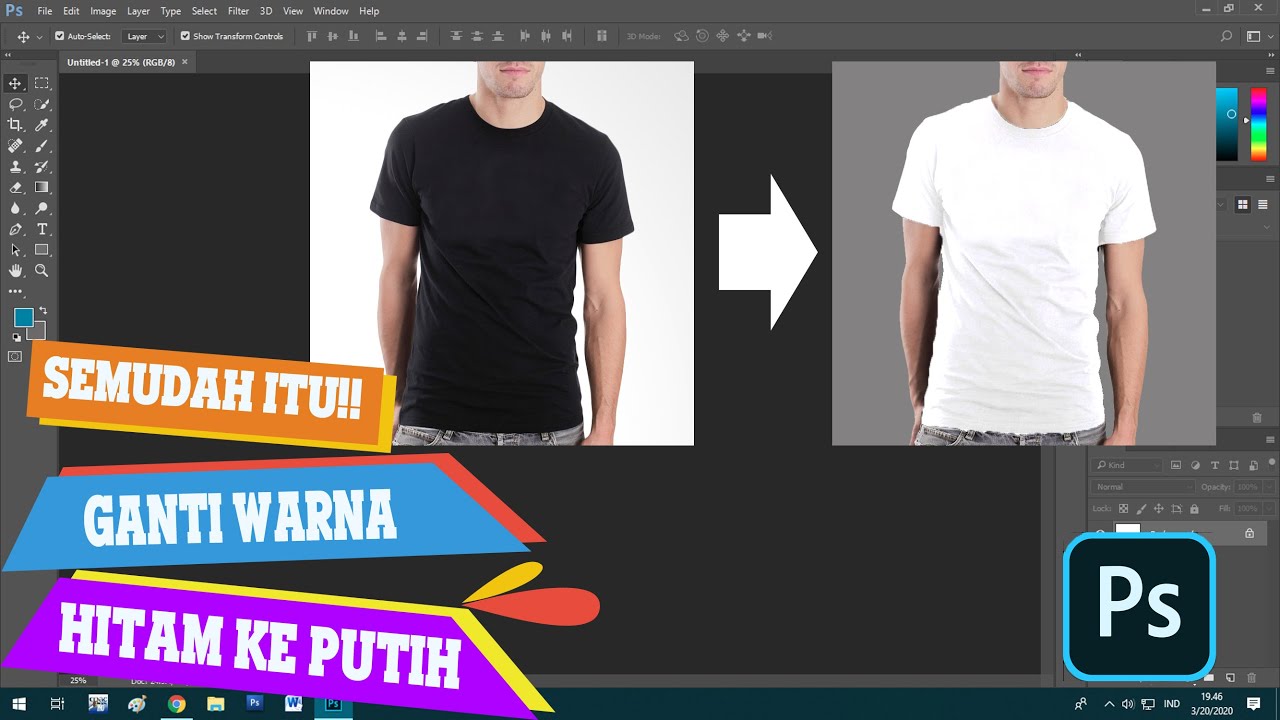Open the Edit Toolbar three-dots button
1280x720 pixels.
pyautogui.click(x=15, y=292)
